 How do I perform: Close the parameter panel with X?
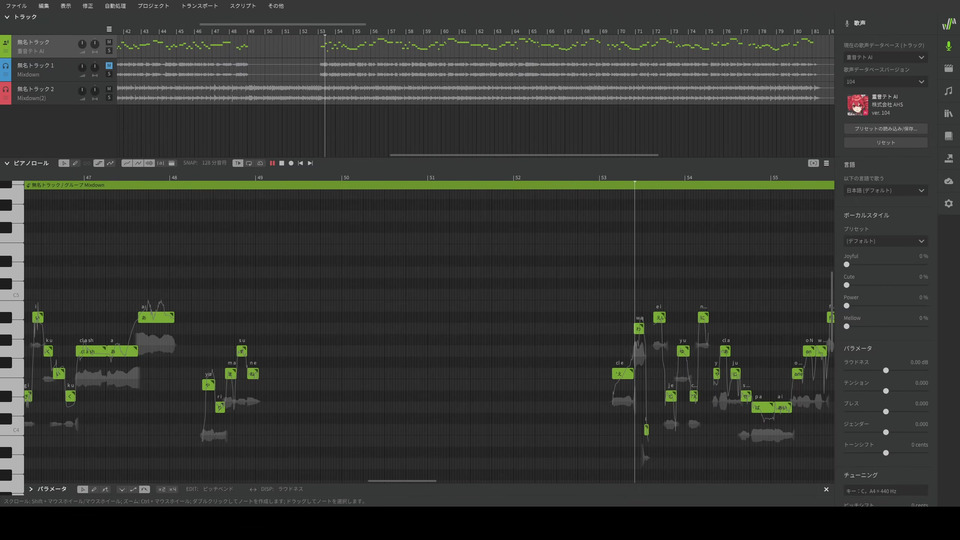pos(826,489)
